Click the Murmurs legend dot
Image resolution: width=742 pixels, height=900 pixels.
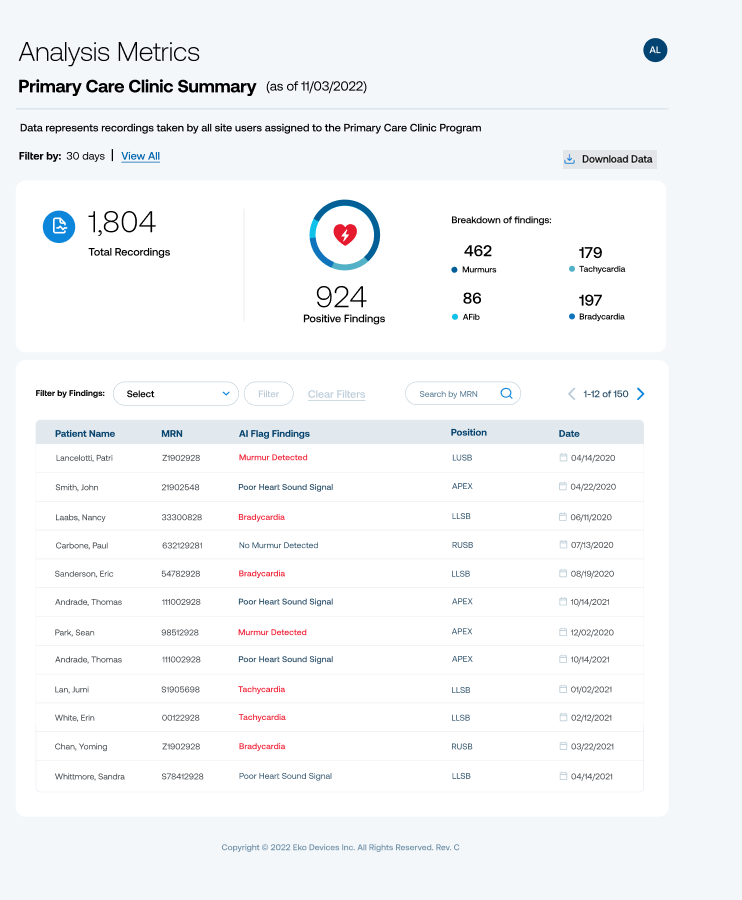click(454, 270)
